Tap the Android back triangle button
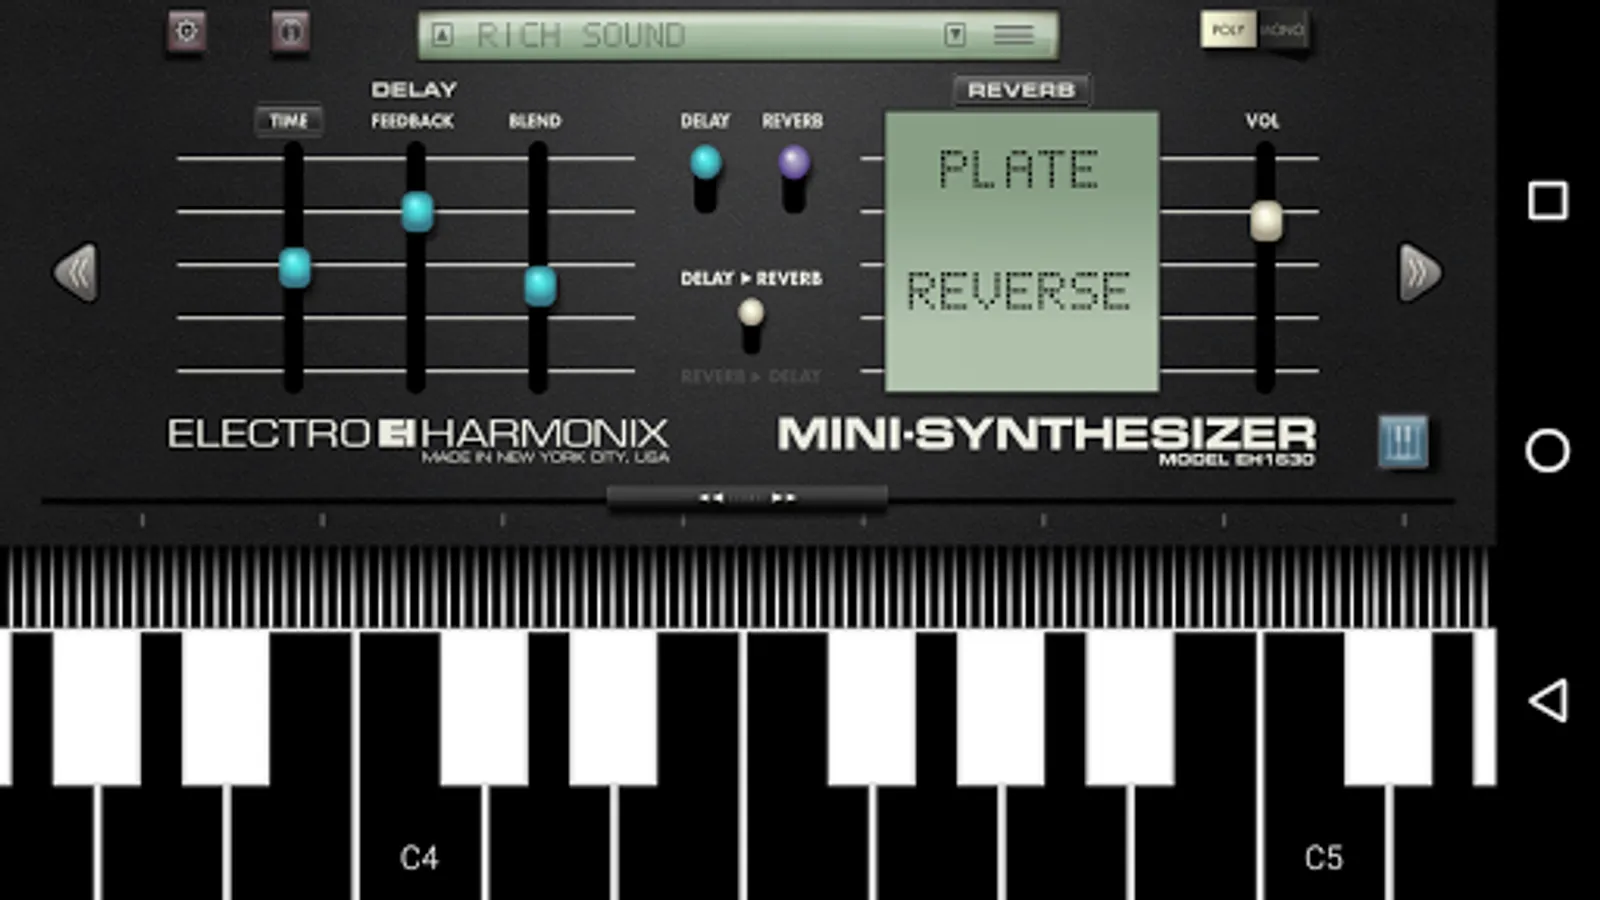The image size is (1600, 900). tap(1548, 700)
